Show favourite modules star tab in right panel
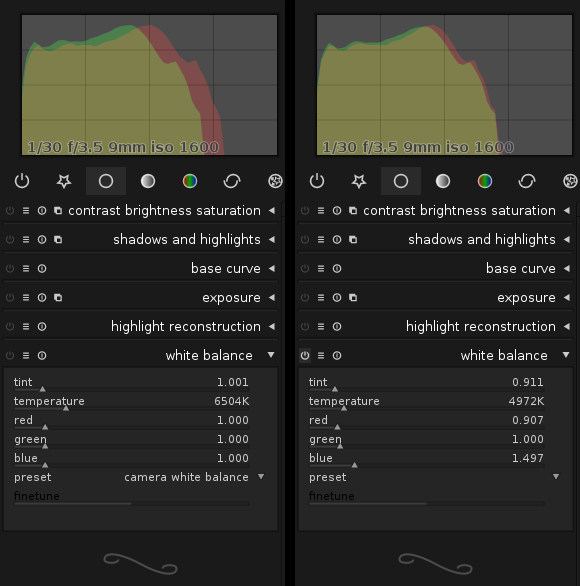This screenshot has height=586, width=580. point(359,181)
